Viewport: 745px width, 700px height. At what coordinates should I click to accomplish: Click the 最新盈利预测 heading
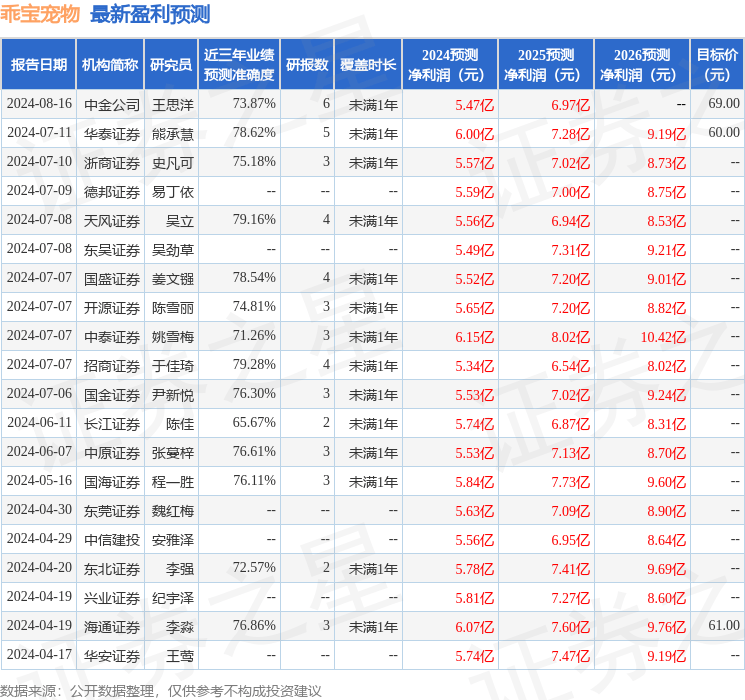(x=150, y=14)
